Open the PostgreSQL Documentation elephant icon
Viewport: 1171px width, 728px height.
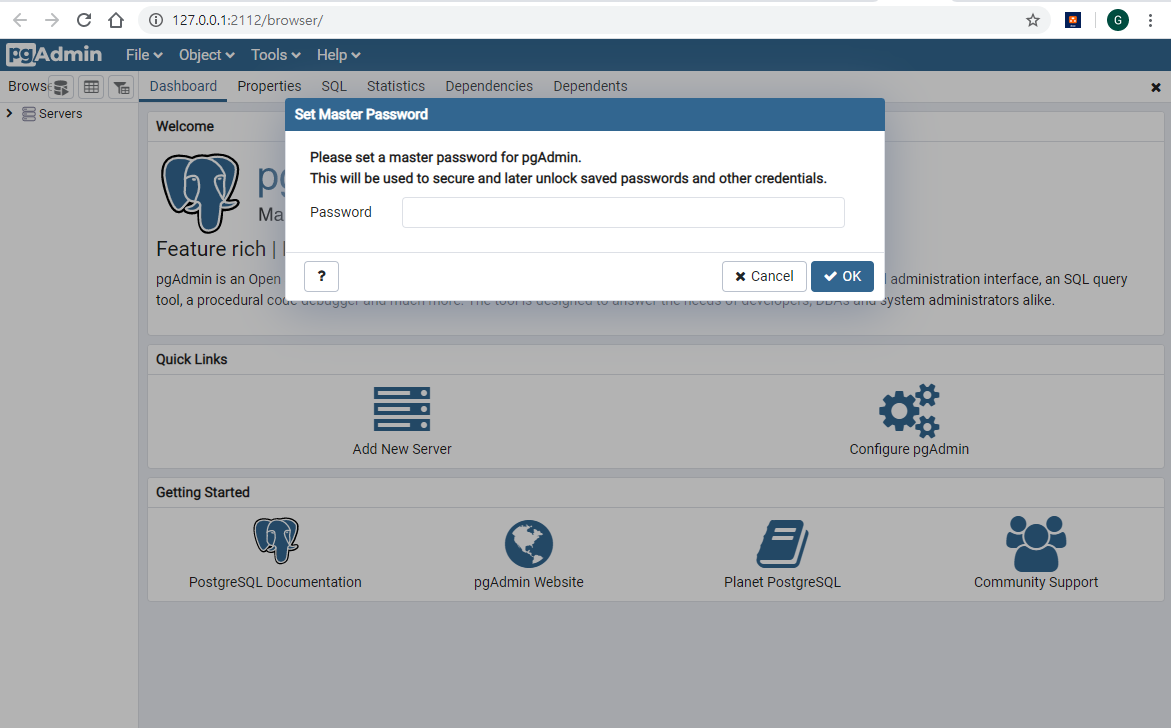tap(276, 540)
